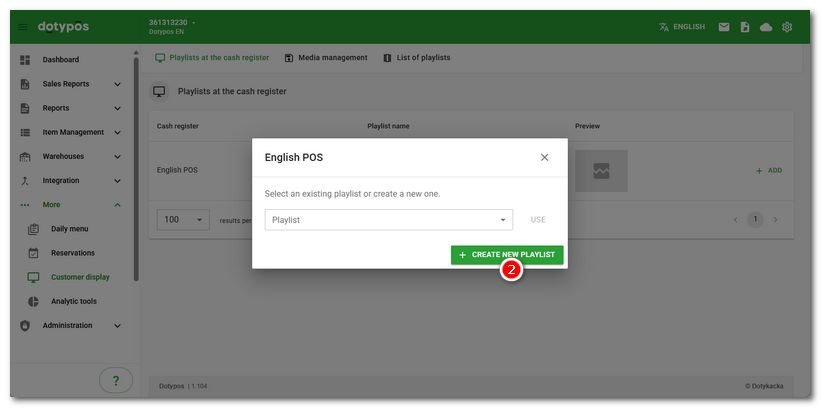This screenshot has width=821, height=408.
Task: Click the image placeholder preview thumbnail
Action: tap(601, 171)
